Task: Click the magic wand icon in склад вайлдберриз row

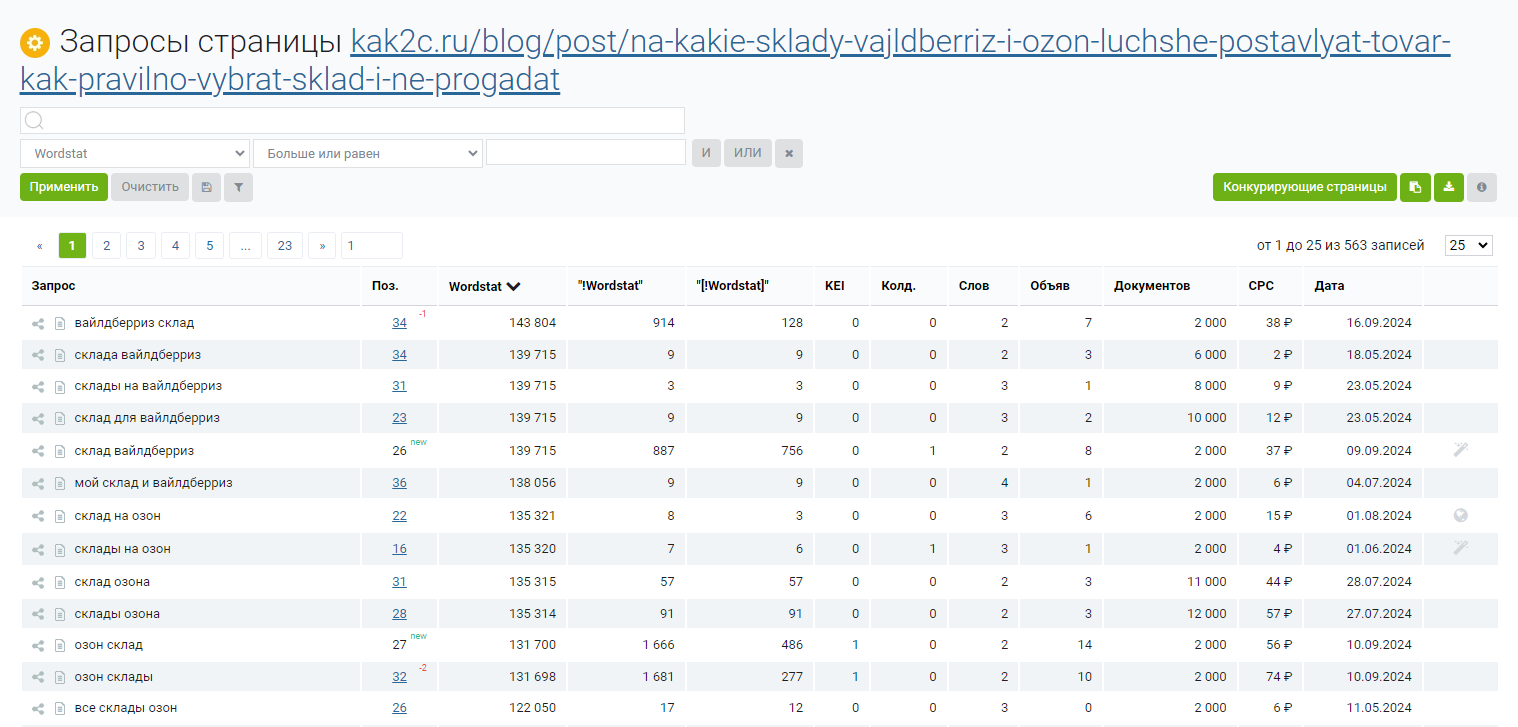Action: 1461,450
